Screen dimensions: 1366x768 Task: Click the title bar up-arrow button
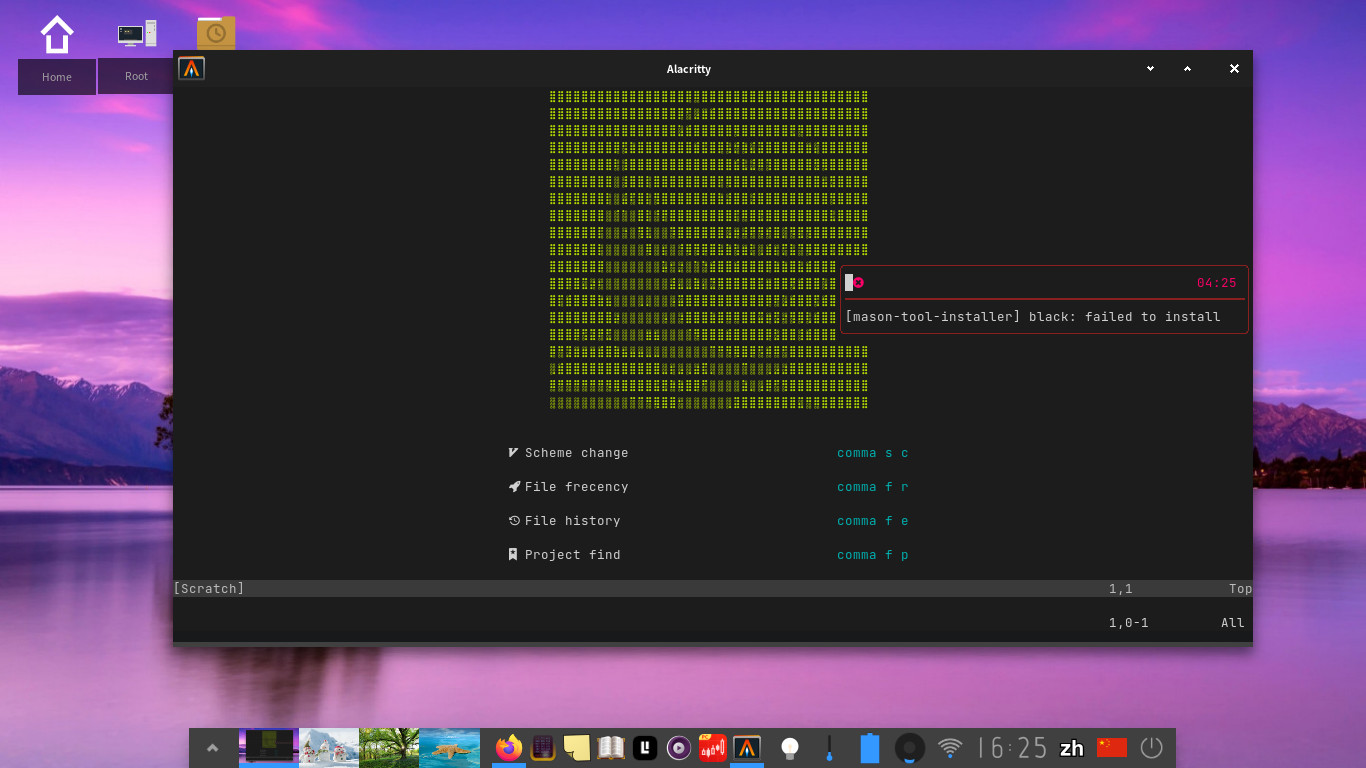pos(1187,68)
